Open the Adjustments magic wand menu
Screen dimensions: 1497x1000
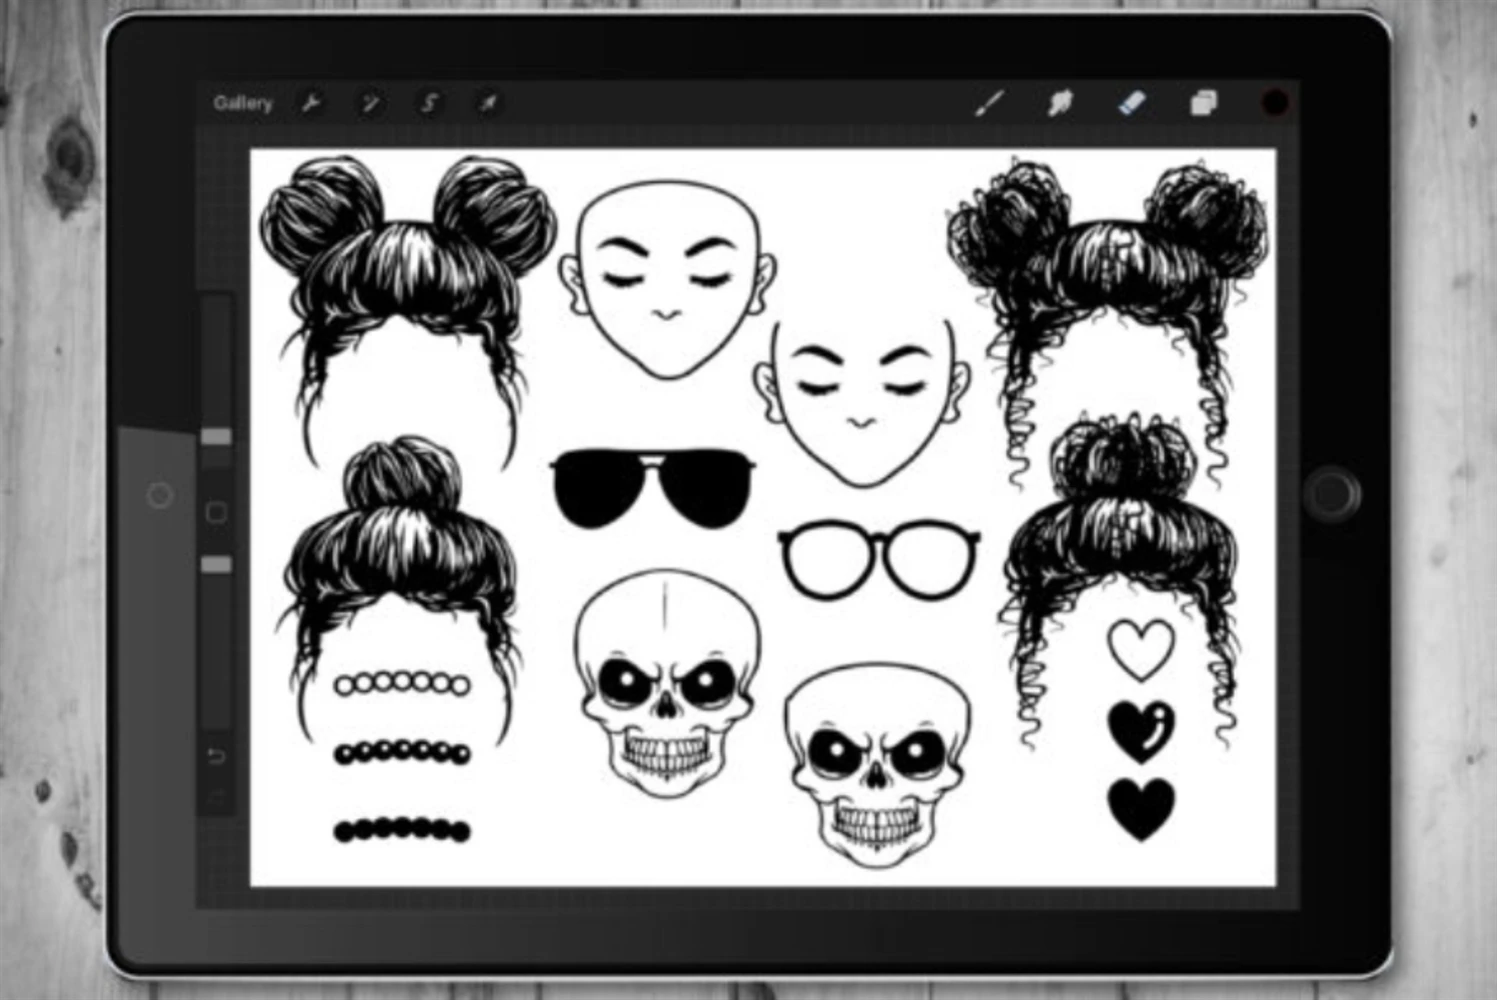coord(370,103)
